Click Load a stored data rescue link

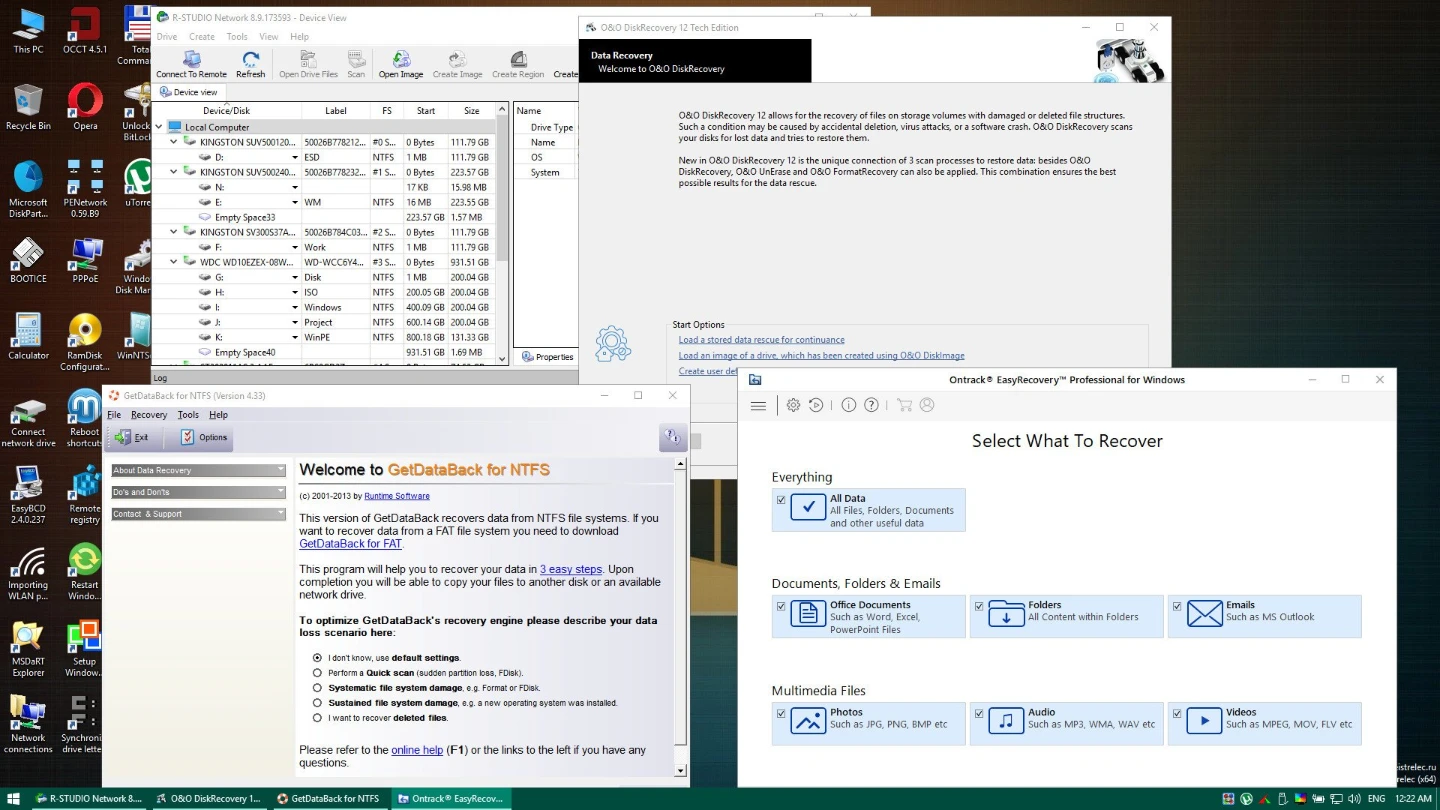(761, 340)
